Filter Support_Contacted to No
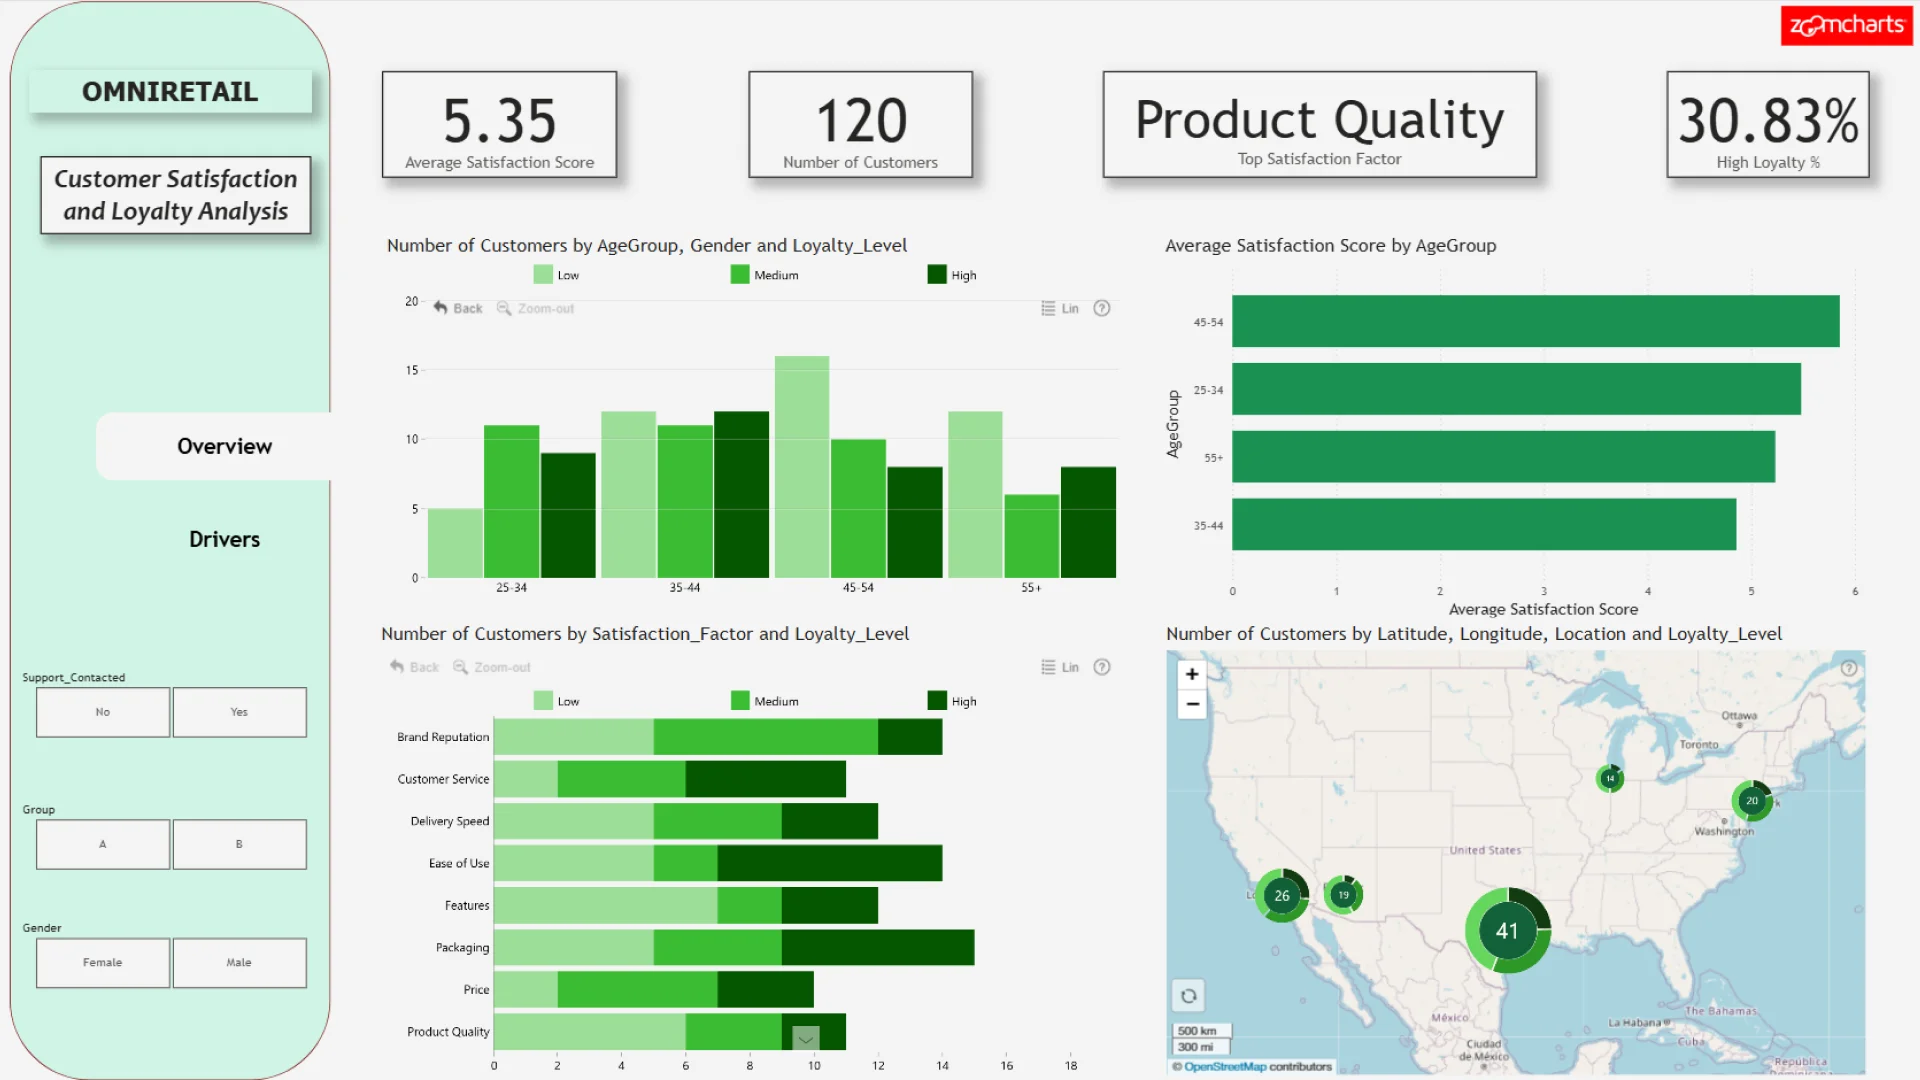 [103, 712]
